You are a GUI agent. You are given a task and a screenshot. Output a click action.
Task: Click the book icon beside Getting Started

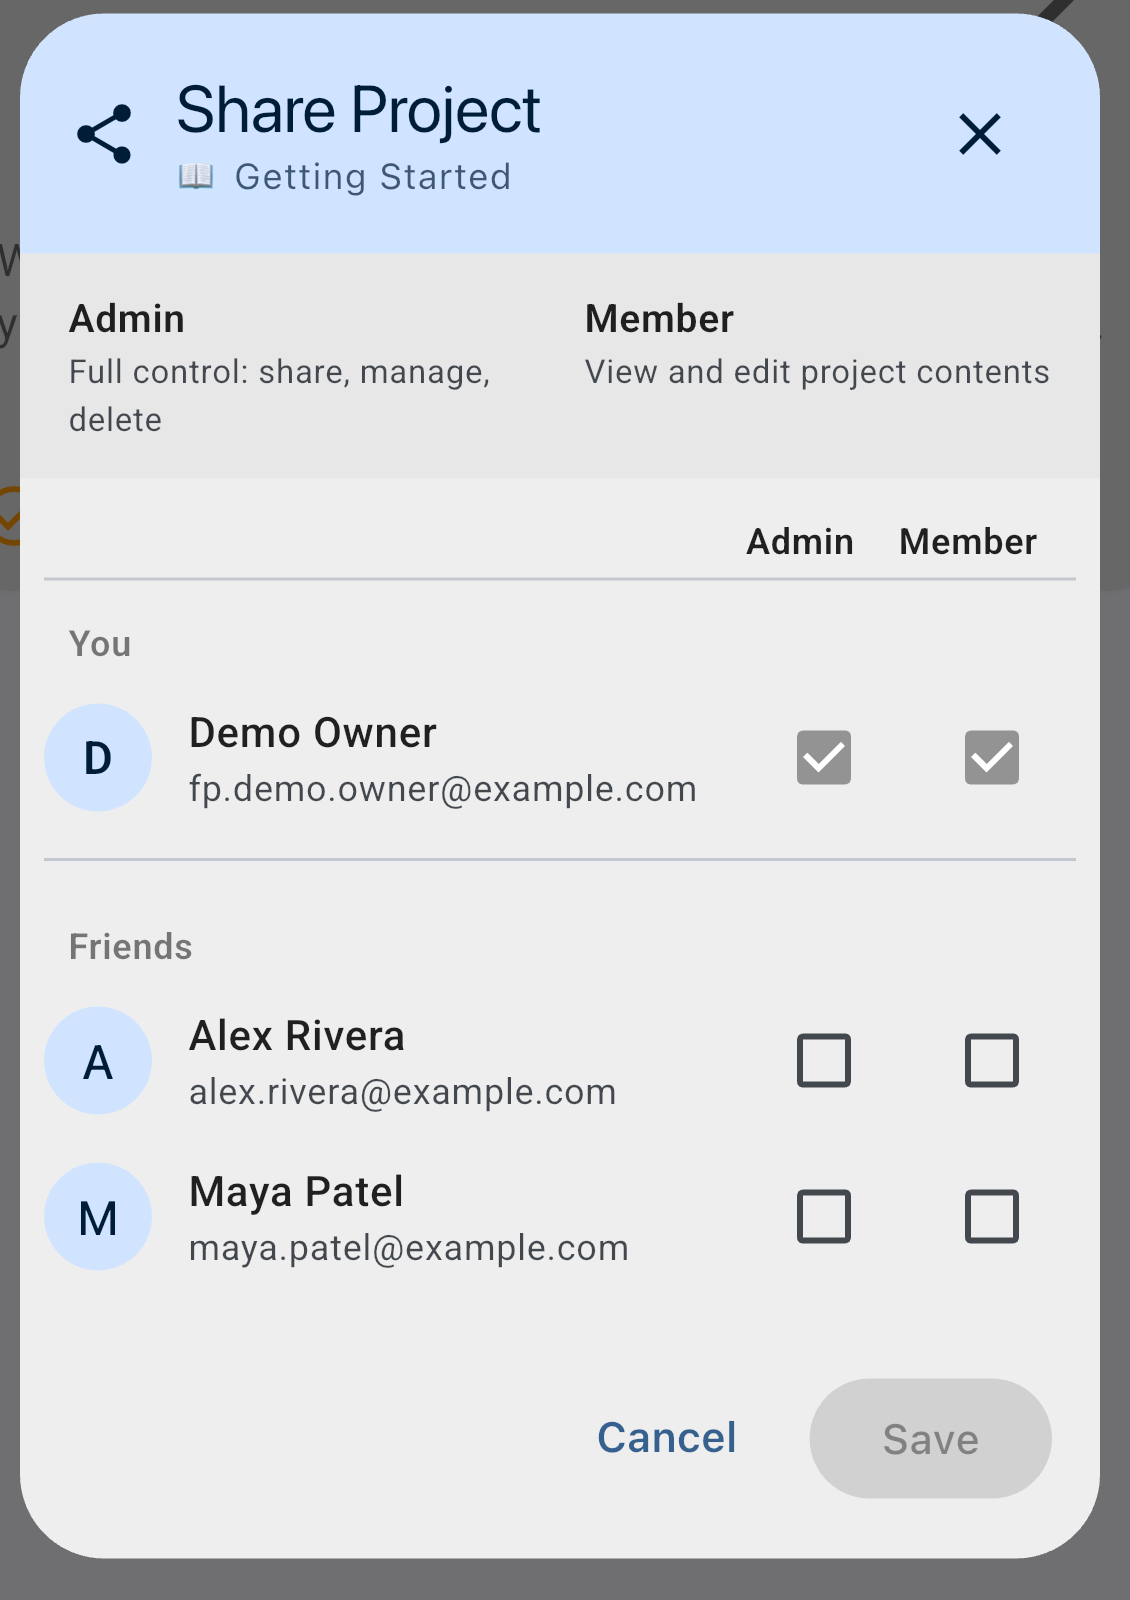point(196,177)
